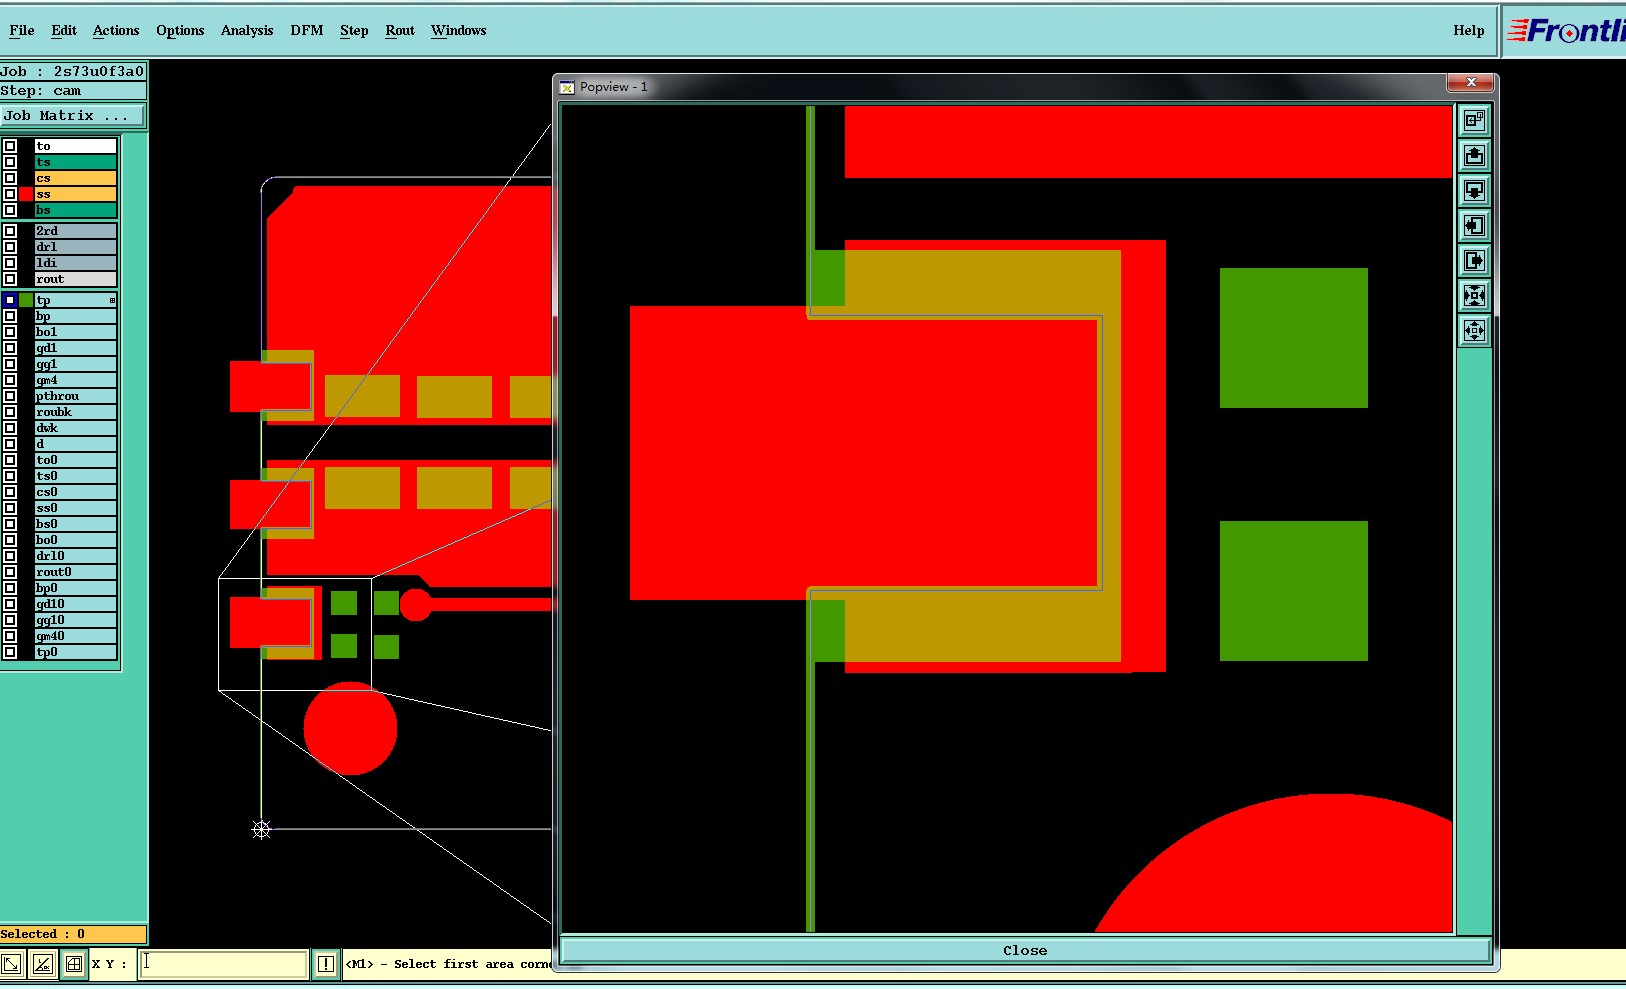Select the ss0 layer row
1626x989 pixels.
click(x=76, y=508)
